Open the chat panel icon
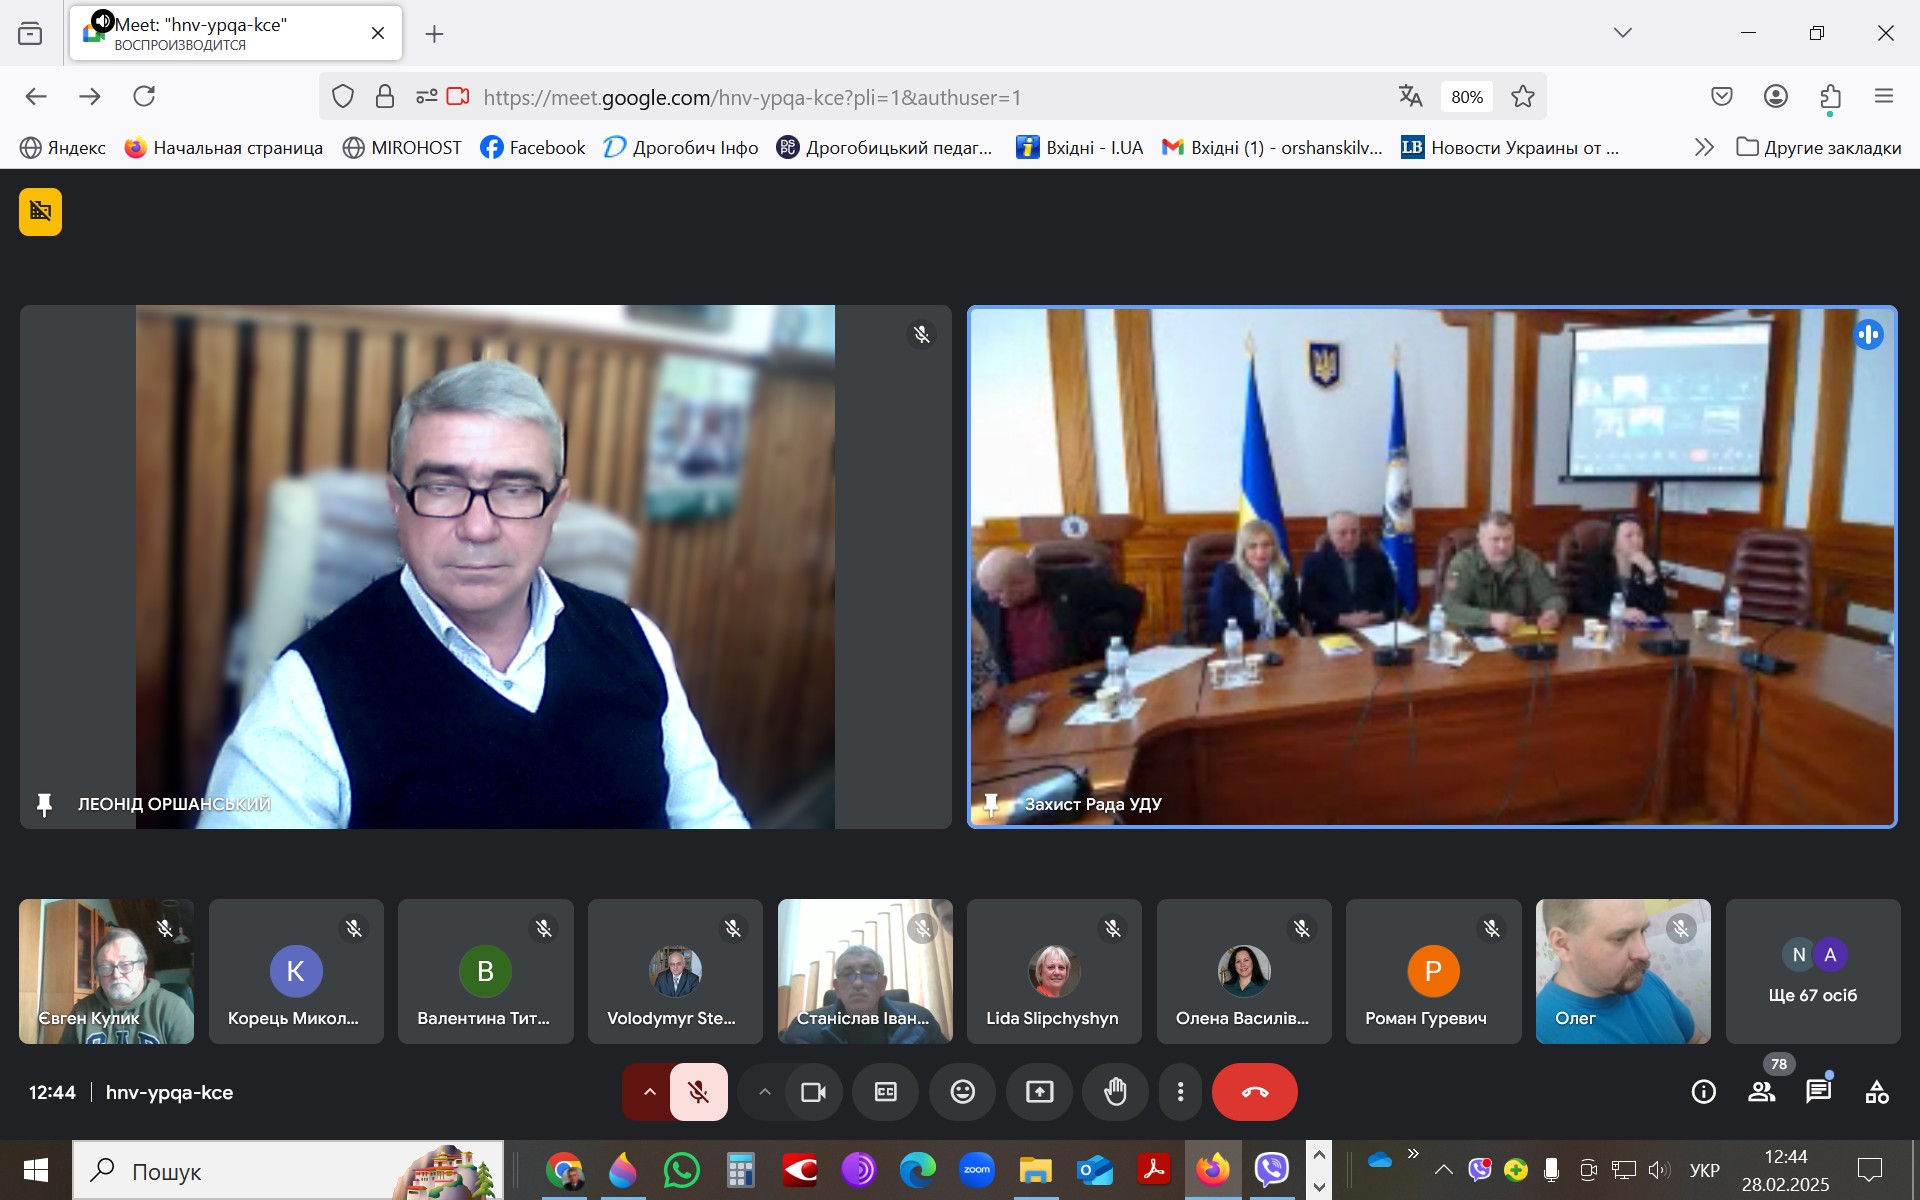The image size is (1920, 1200). click(1818, 1092)
